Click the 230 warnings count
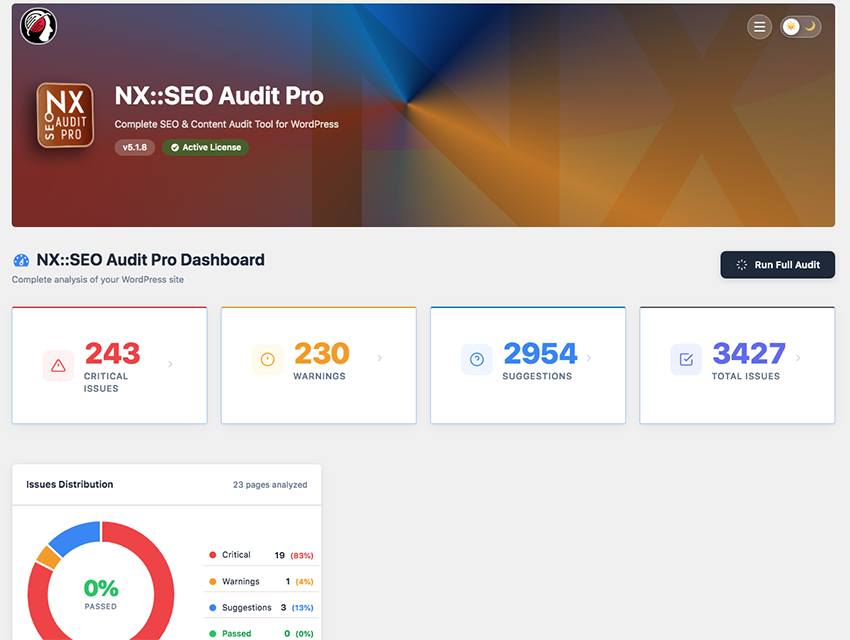The height and width of the screenshot is (640, 850). [321, 353]
